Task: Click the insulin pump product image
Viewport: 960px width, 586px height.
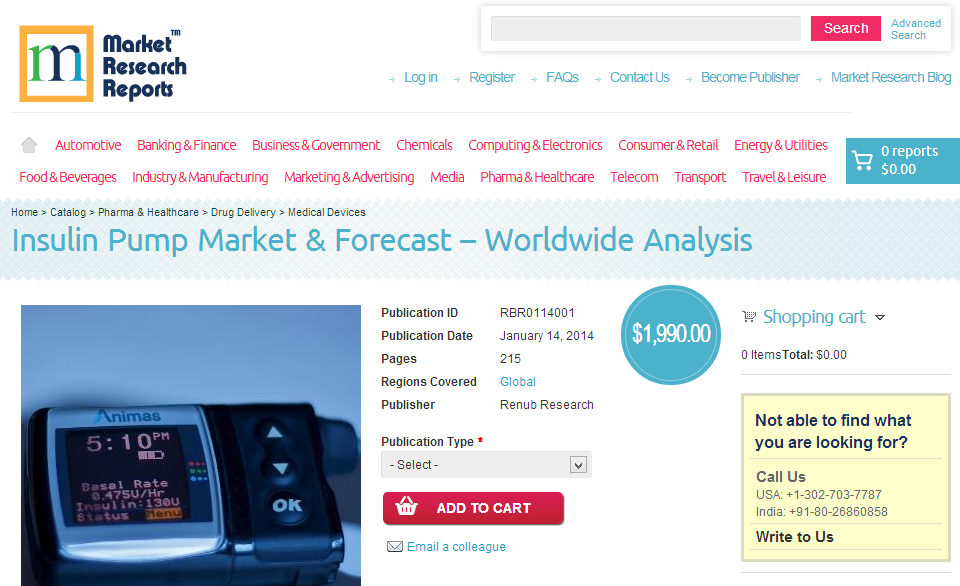Action: coord(191,446)
